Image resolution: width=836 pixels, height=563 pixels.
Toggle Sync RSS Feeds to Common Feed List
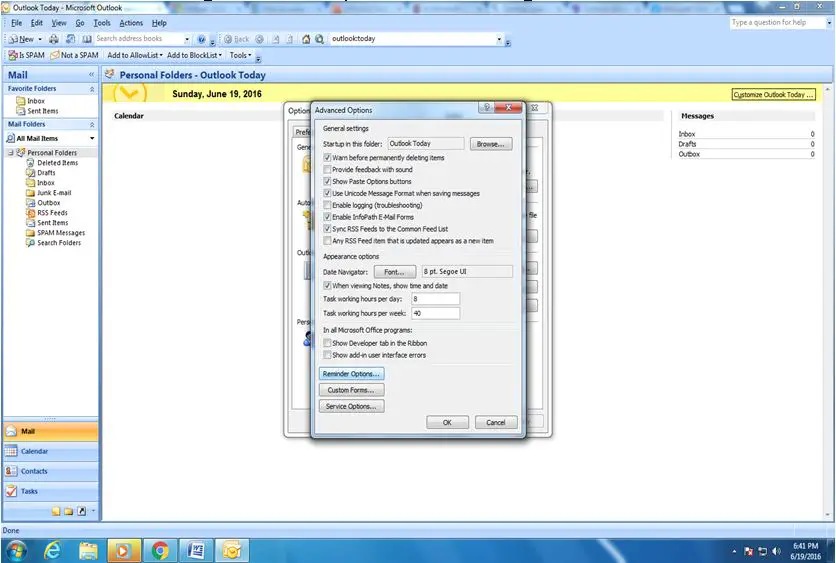tap(327, 229)
